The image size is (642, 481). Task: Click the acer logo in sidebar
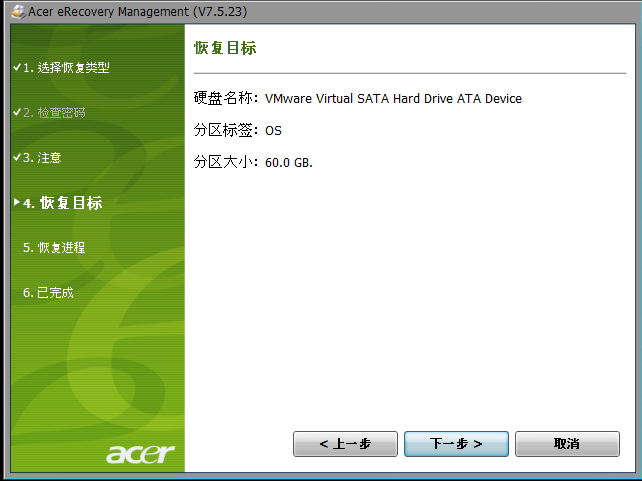[140, 454]
